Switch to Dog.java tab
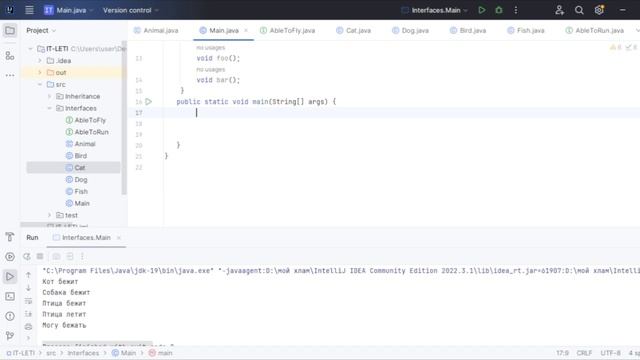This screenshot has height=360, width=640. 410,31
